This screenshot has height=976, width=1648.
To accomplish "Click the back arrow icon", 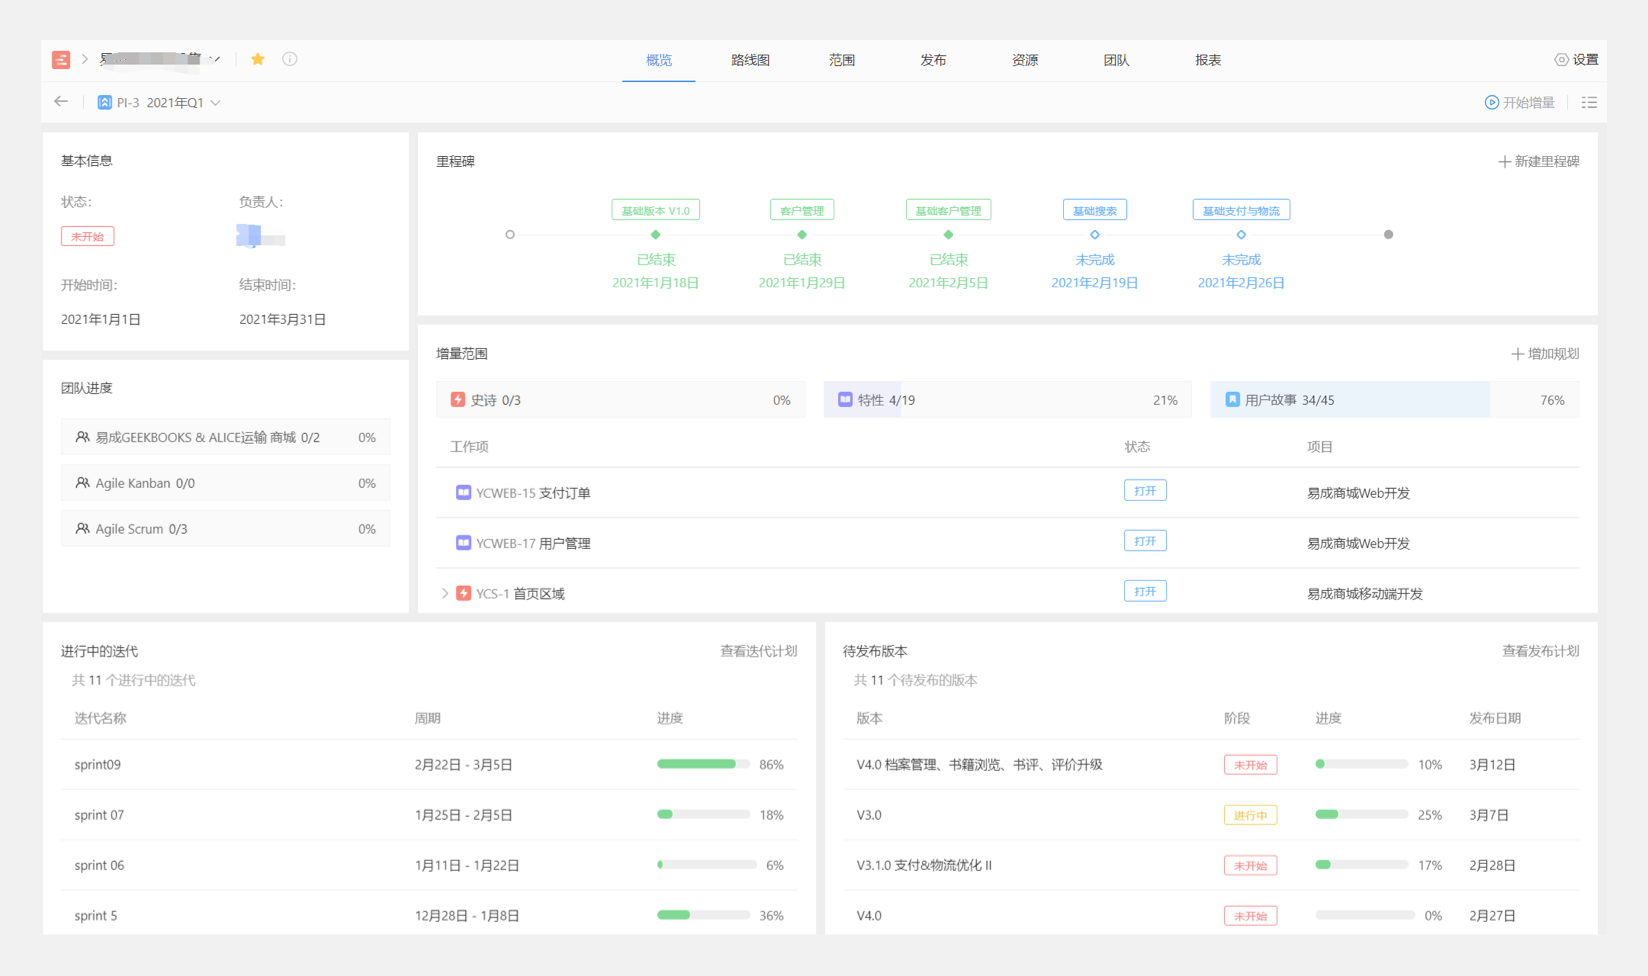I will point(61,102).
